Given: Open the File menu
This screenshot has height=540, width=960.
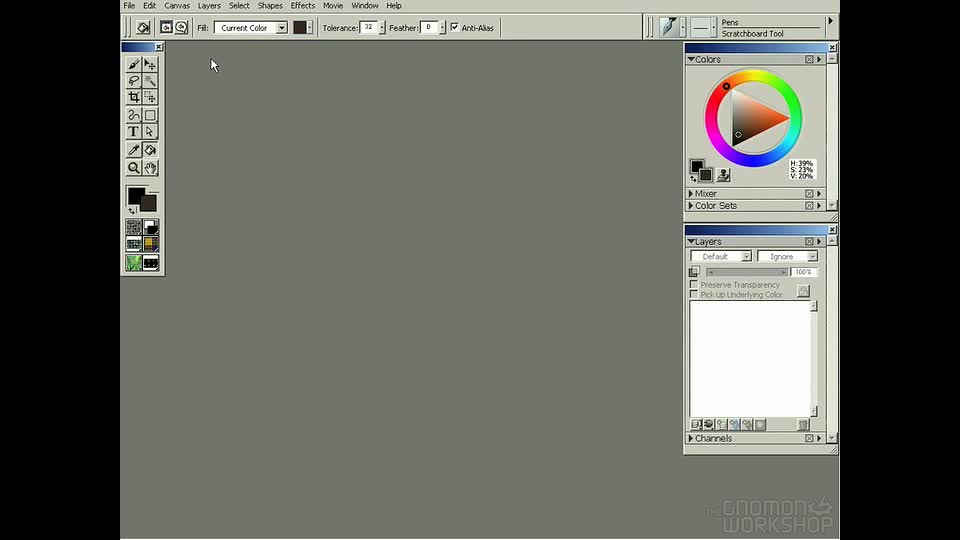Looking at the screenshot, I should pos(129,6).
